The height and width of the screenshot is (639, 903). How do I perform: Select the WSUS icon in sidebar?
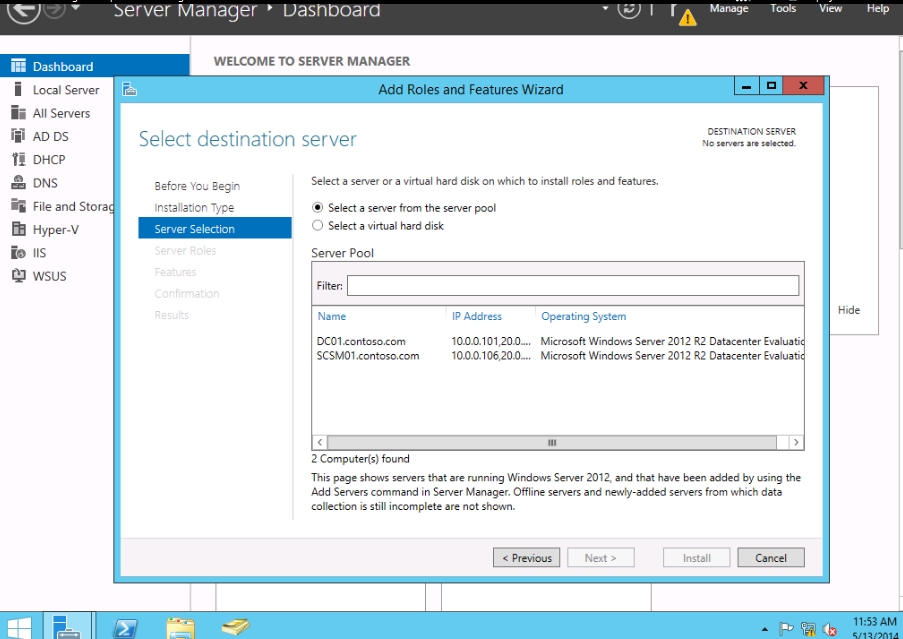click(x=17, y=276)
